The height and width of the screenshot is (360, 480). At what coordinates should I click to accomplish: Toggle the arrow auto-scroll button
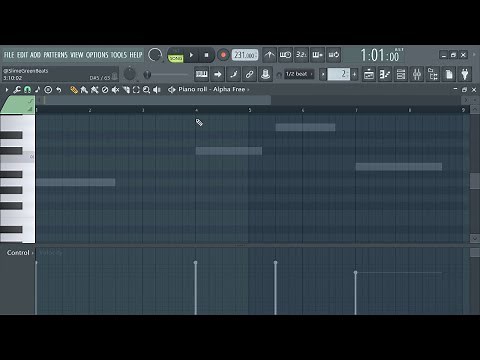(x=217, y=74)
